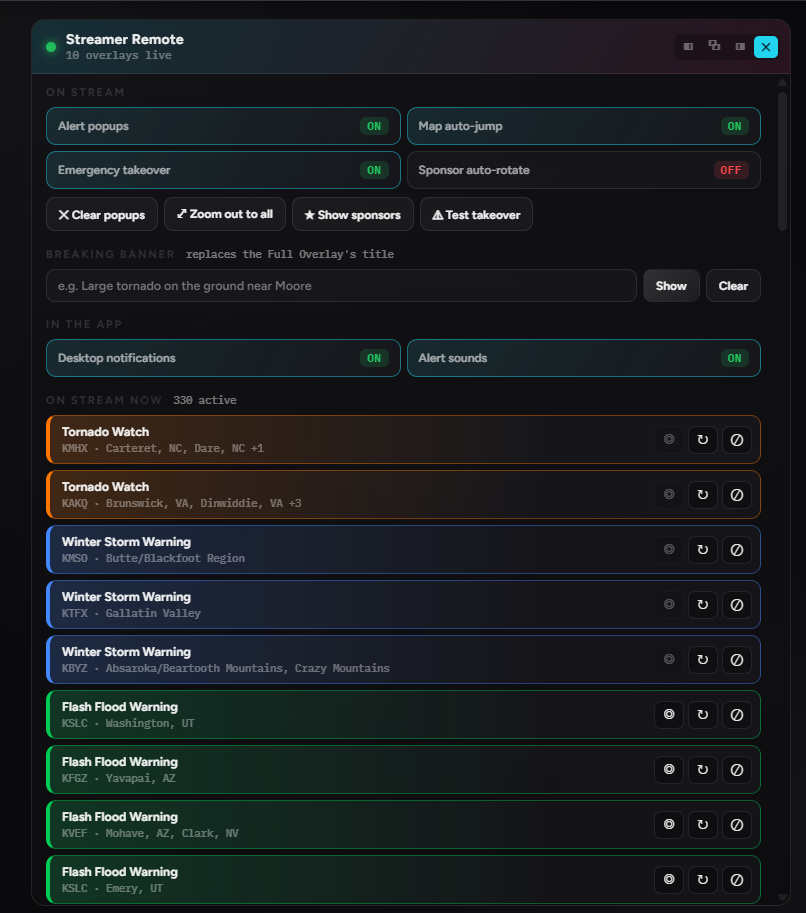Toggle Alert sounds in the app
This screenshot has height=913, width=806.
click(x=584, y=358)
